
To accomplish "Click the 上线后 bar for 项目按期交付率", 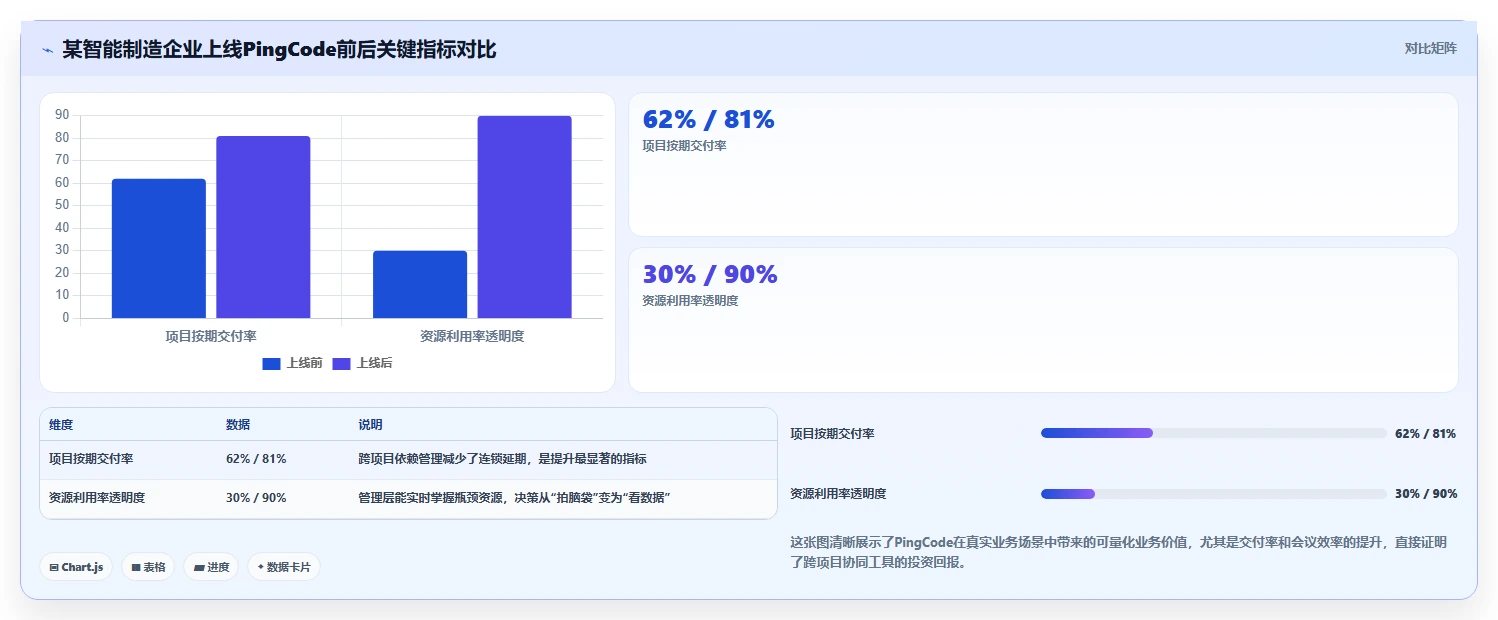I will (263, 227).
